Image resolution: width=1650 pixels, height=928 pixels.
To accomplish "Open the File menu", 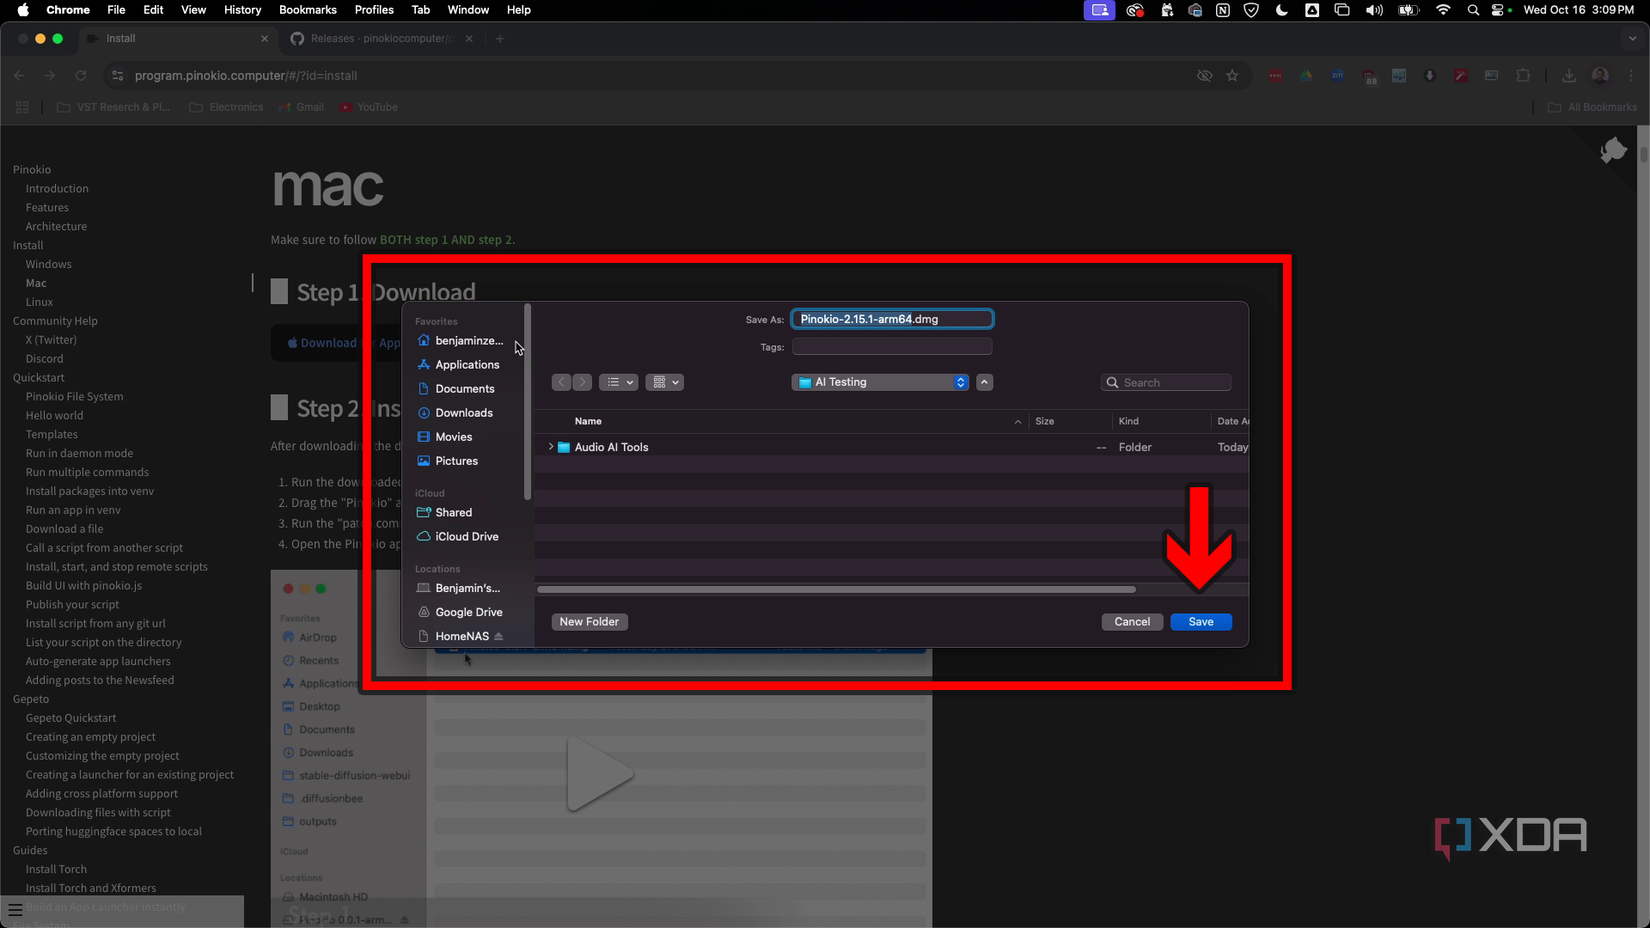I will [x=116, y=10].
